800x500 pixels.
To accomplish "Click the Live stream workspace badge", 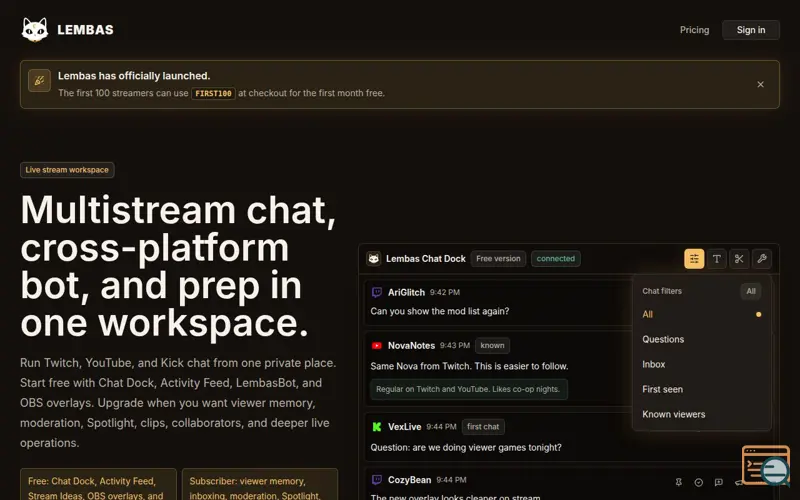I will pyautogui.click(x=67, y=170).
